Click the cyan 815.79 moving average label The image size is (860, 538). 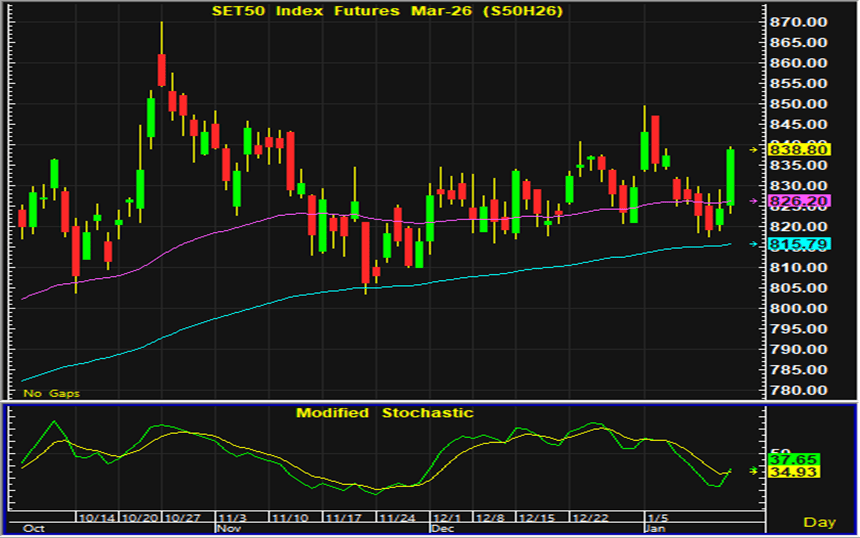click(798, 244)
